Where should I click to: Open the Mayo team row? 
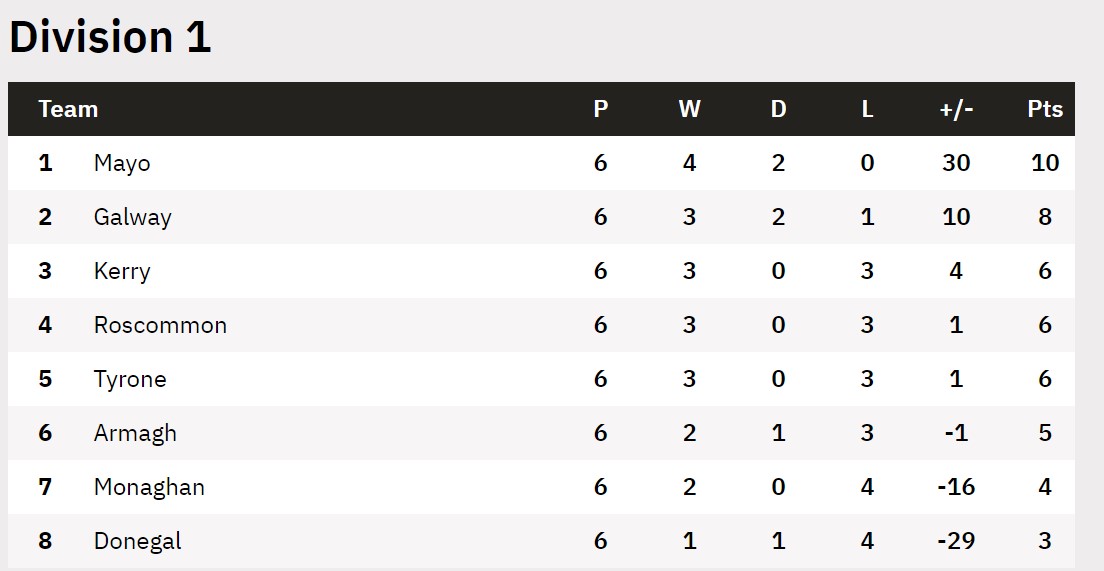(x=541, y=163)
